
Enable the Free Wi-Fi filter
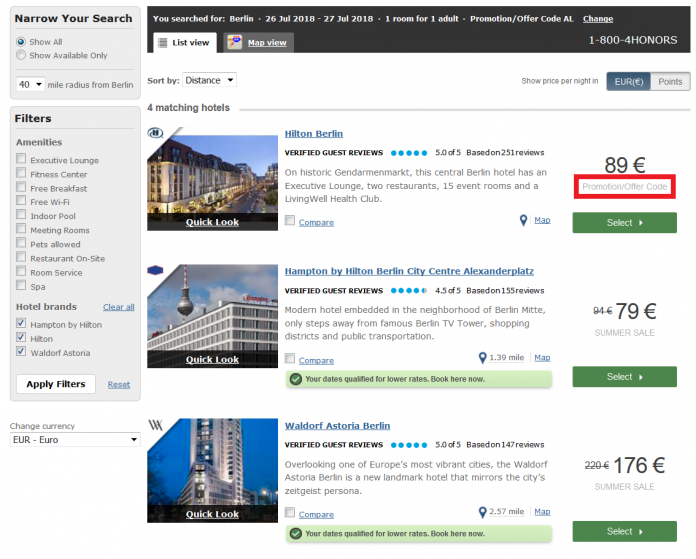[21, 200]
